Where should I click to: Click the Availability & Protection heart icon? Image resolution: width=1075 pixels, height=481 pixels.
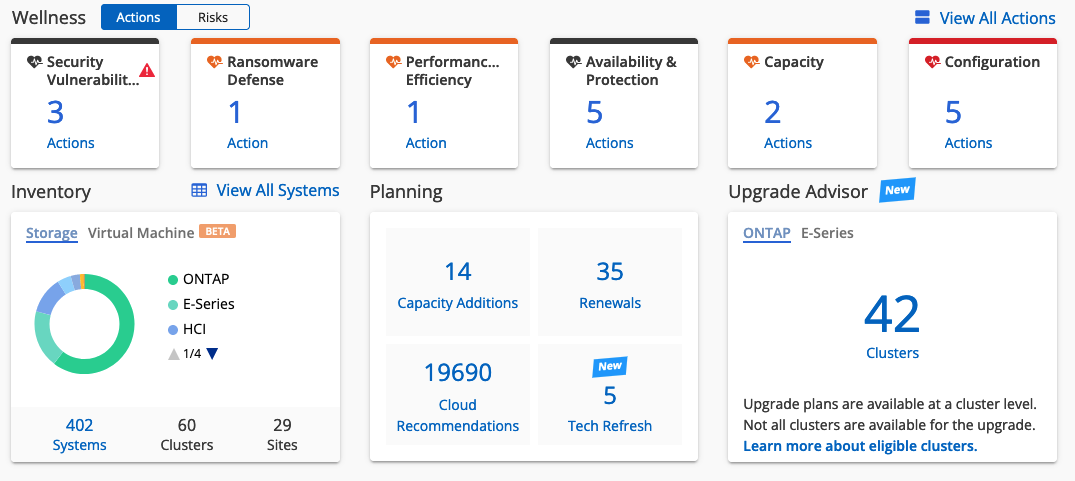point(573,62)
